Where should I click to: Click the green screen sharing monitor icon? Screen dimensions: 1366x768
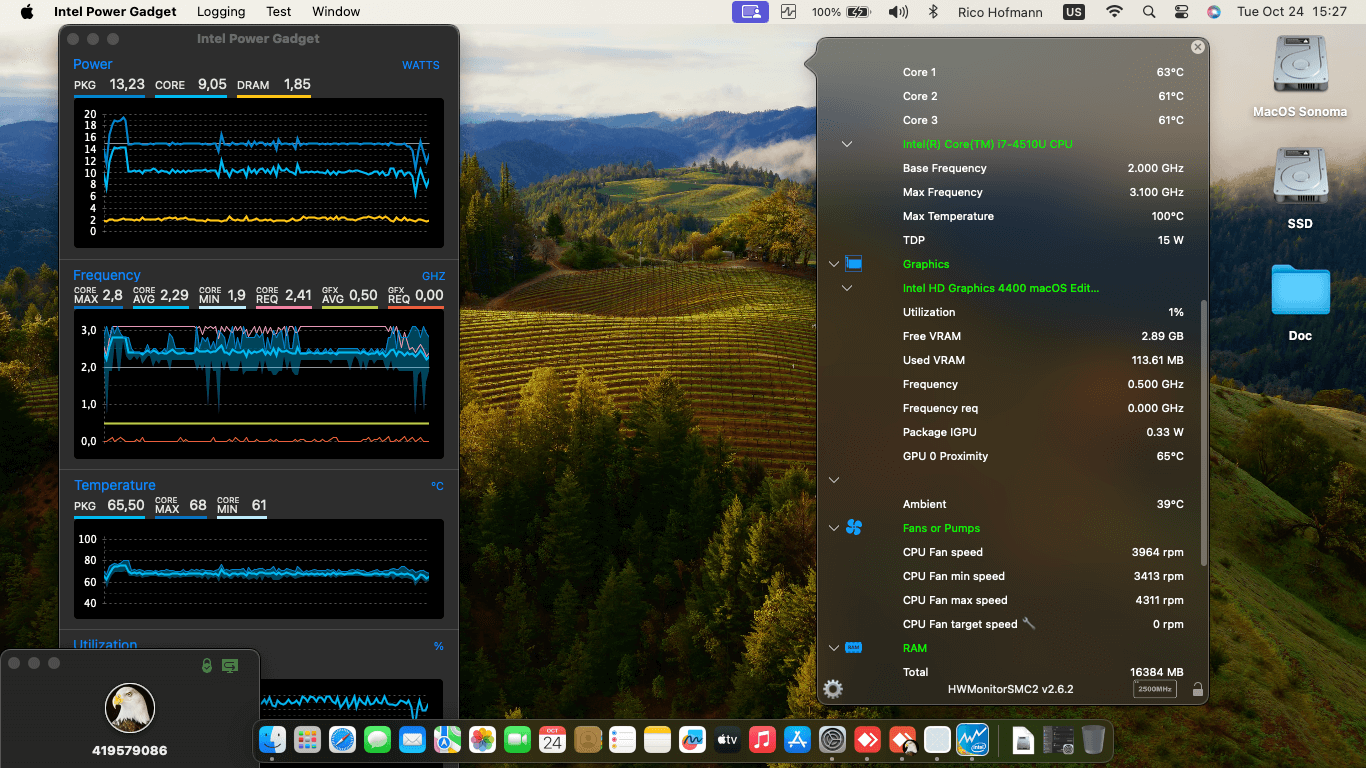click(230, 665)
